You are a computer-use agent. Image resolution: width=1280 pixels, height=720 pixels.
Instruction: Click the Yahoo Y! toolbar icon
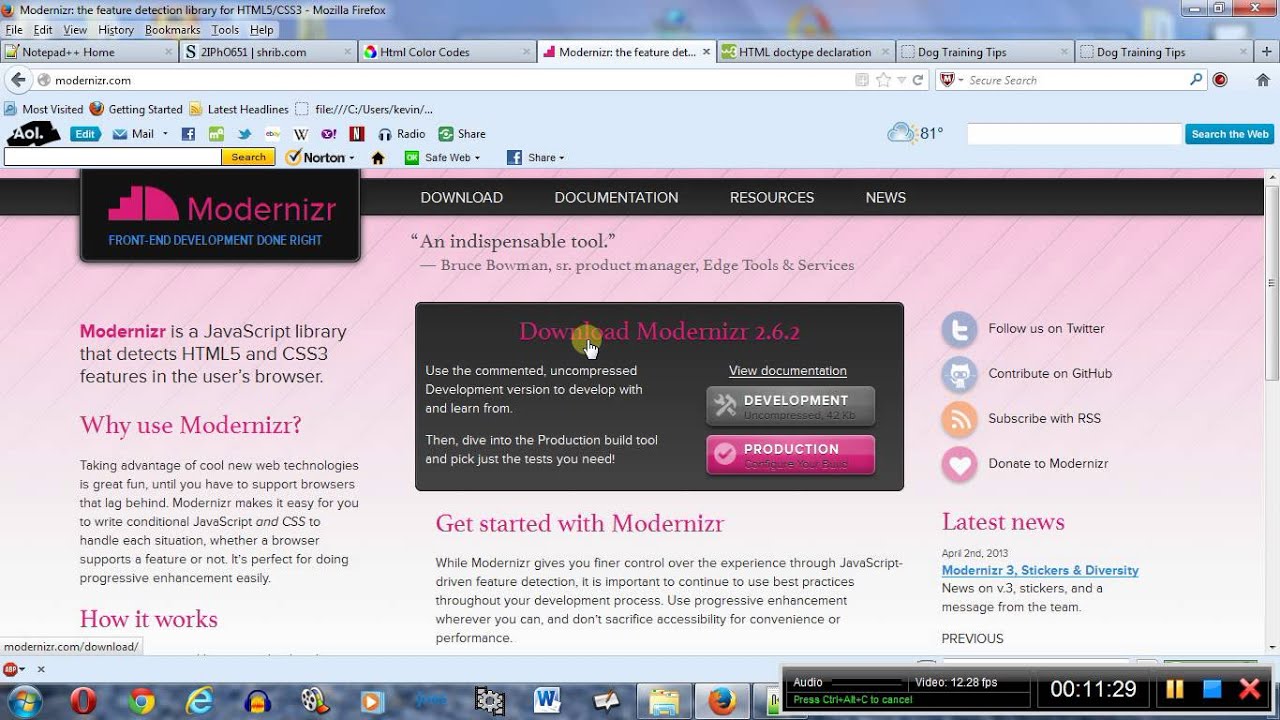tap(328, 134)
